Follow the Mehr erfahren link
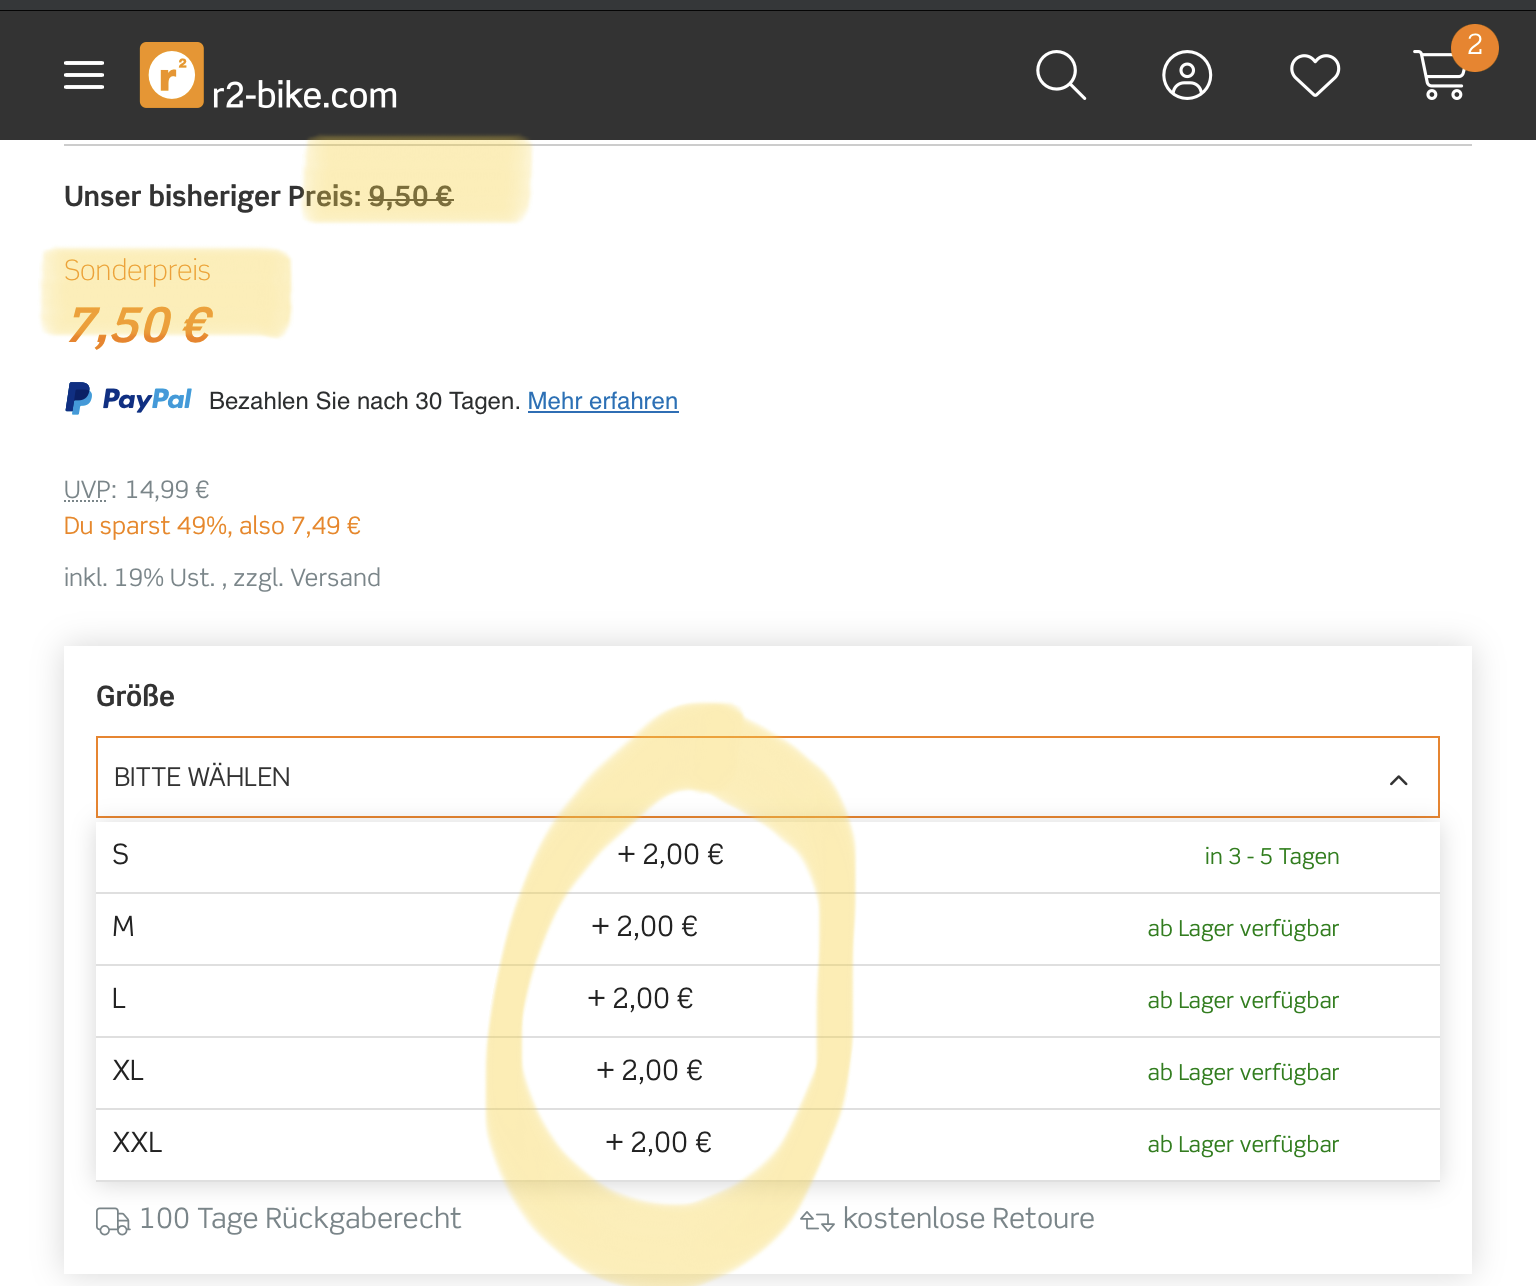Image resolution: width=1536 pixels, height=1286 pixels. (x=602, y=401)
